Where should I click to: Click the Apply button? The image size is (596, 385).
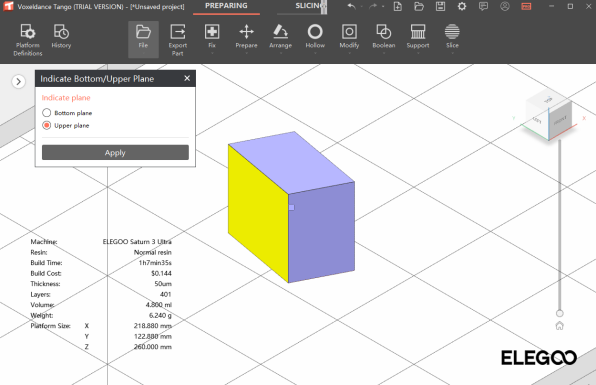[x=115, y=152]
